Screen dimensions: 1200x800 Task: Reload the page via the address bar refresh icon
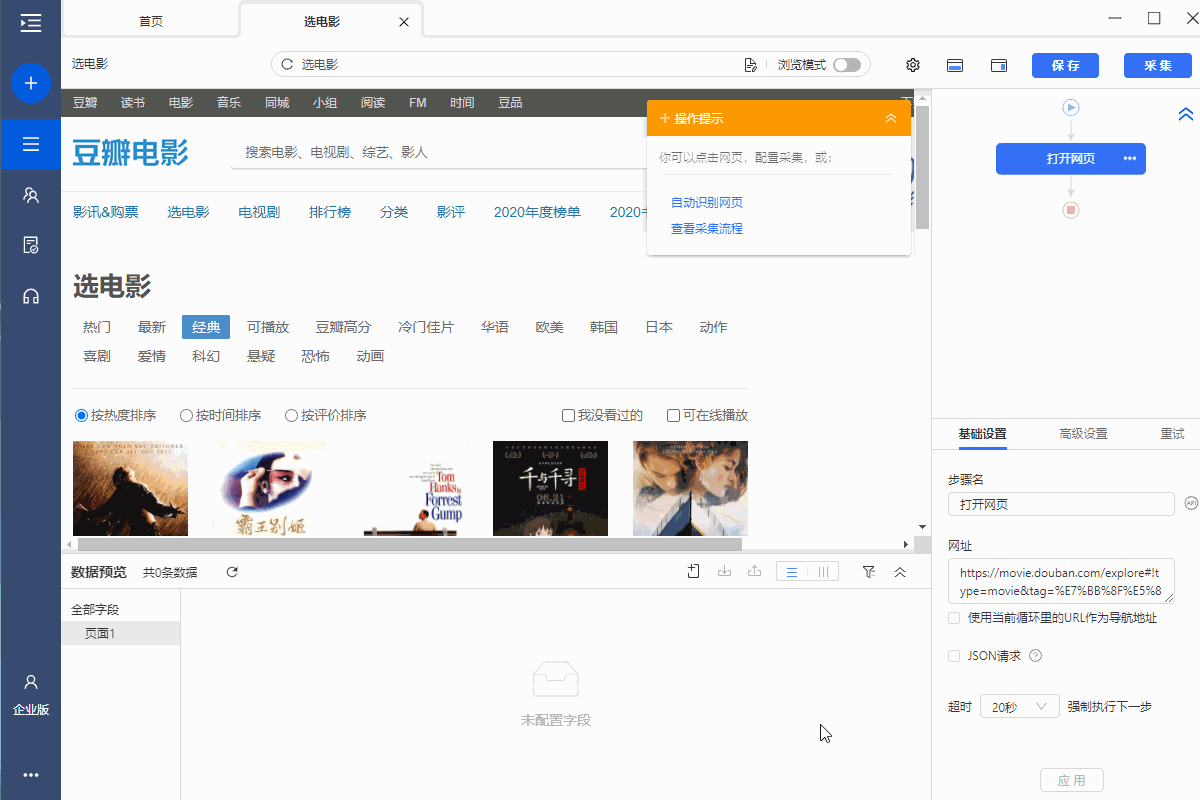click(287, 65)
